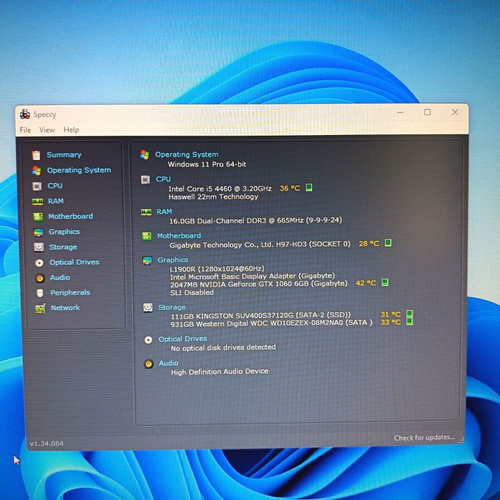Click the version number v1.34.084
The image size is (500, 500).
[x=46, y=444]
